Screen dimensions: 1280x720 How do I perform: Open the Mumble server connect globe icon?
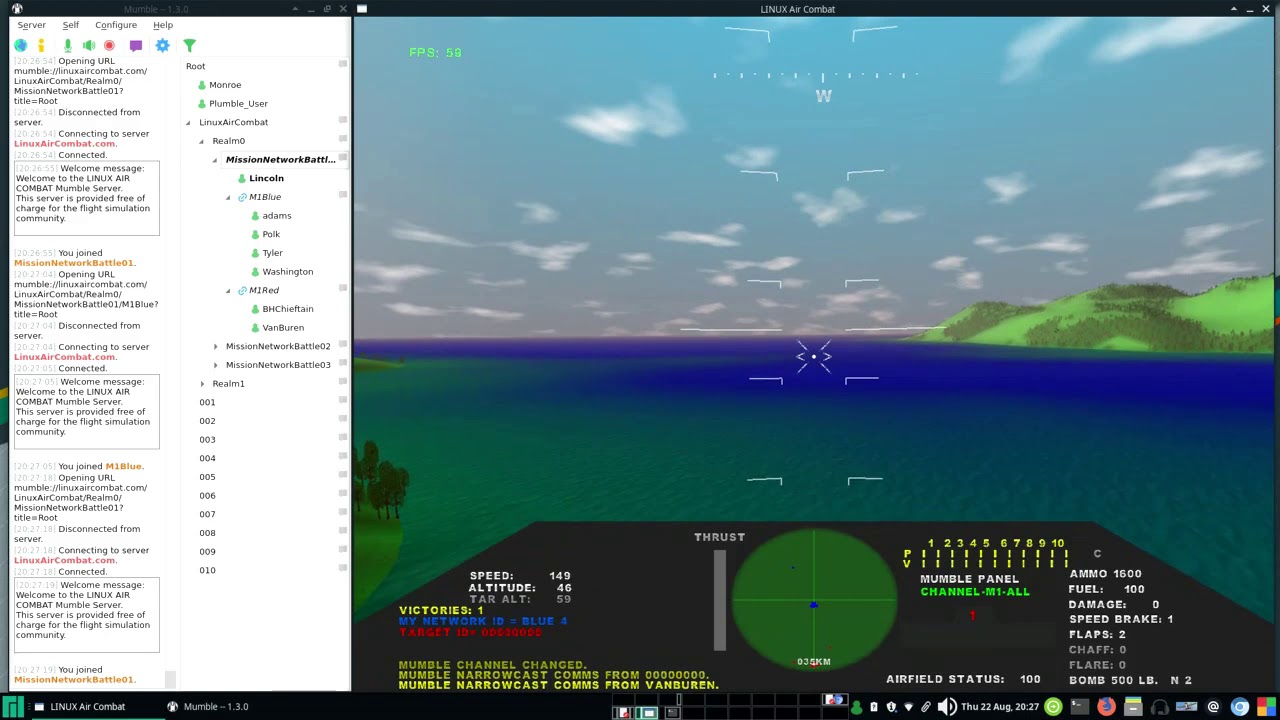pos(21,45)
